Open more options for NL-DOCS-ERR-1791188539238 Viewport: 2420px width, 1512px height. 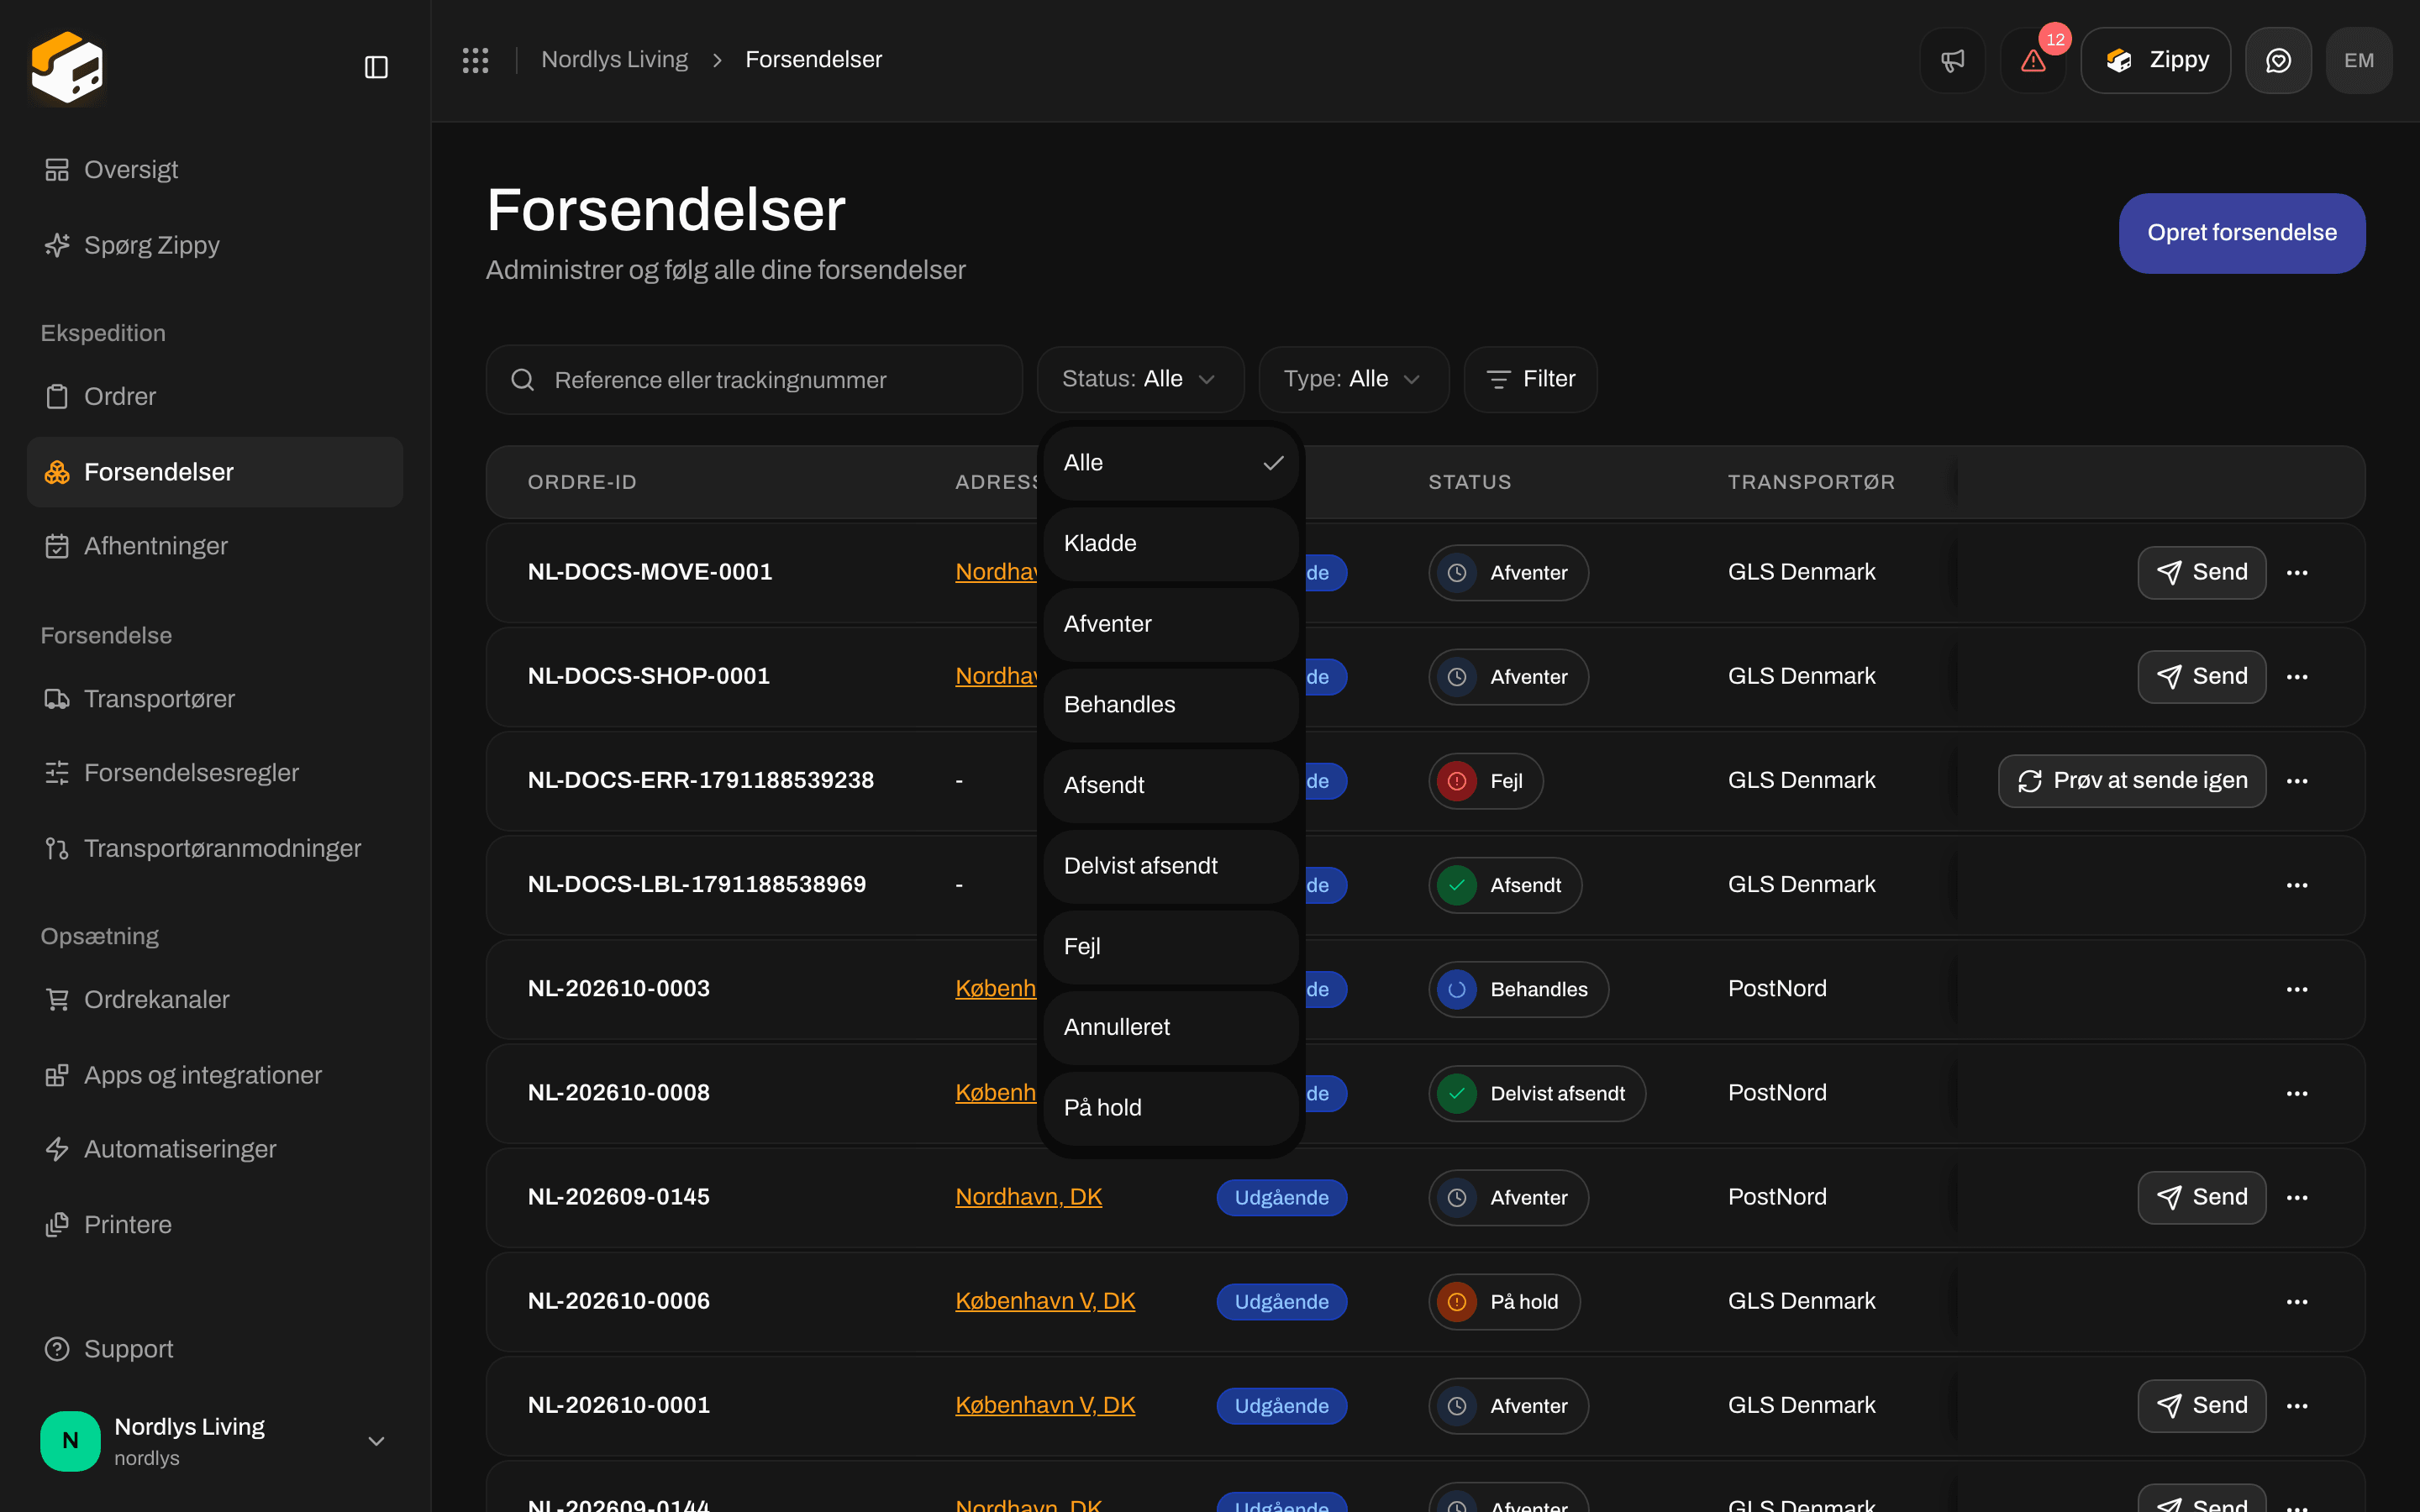[2297, 781]
